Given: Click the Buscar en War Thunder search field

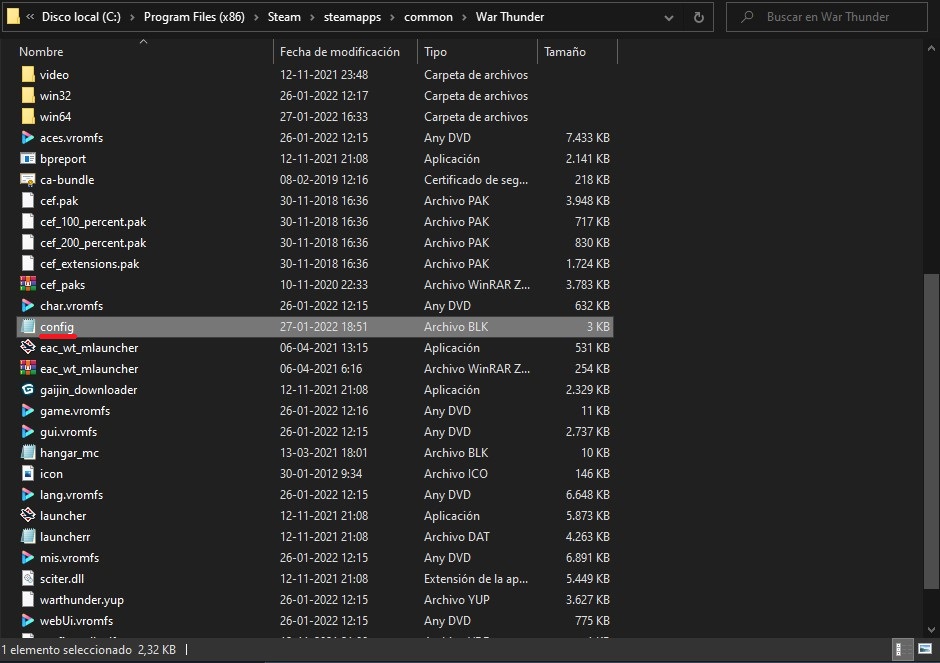Looking at the screenshot, I should point(827,17).
